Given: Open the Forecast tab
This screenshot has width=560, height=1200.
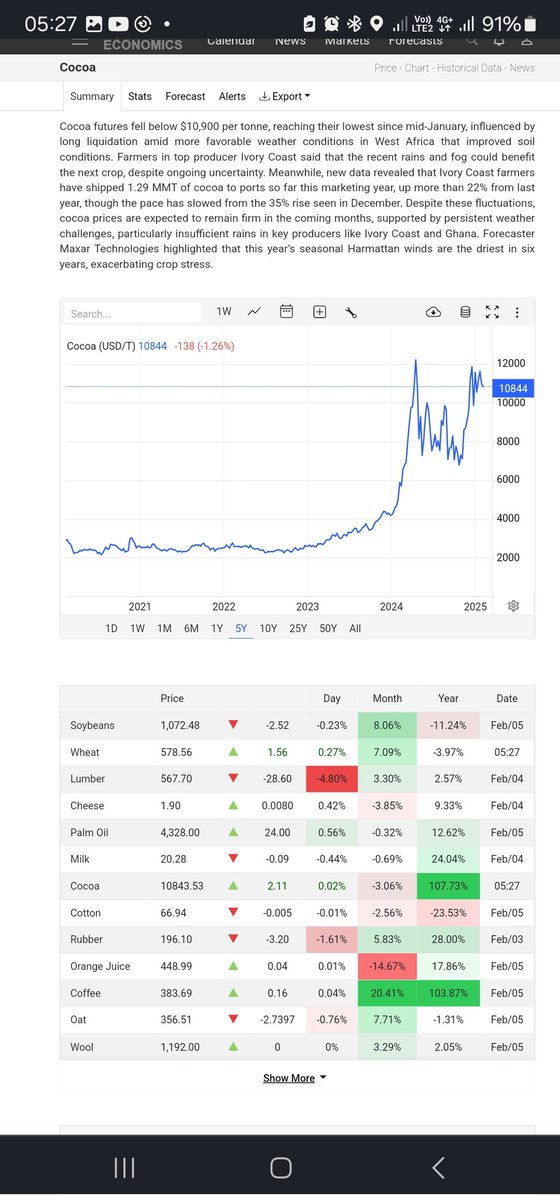Looking at the screenshot, I should [x=185, y=97].
